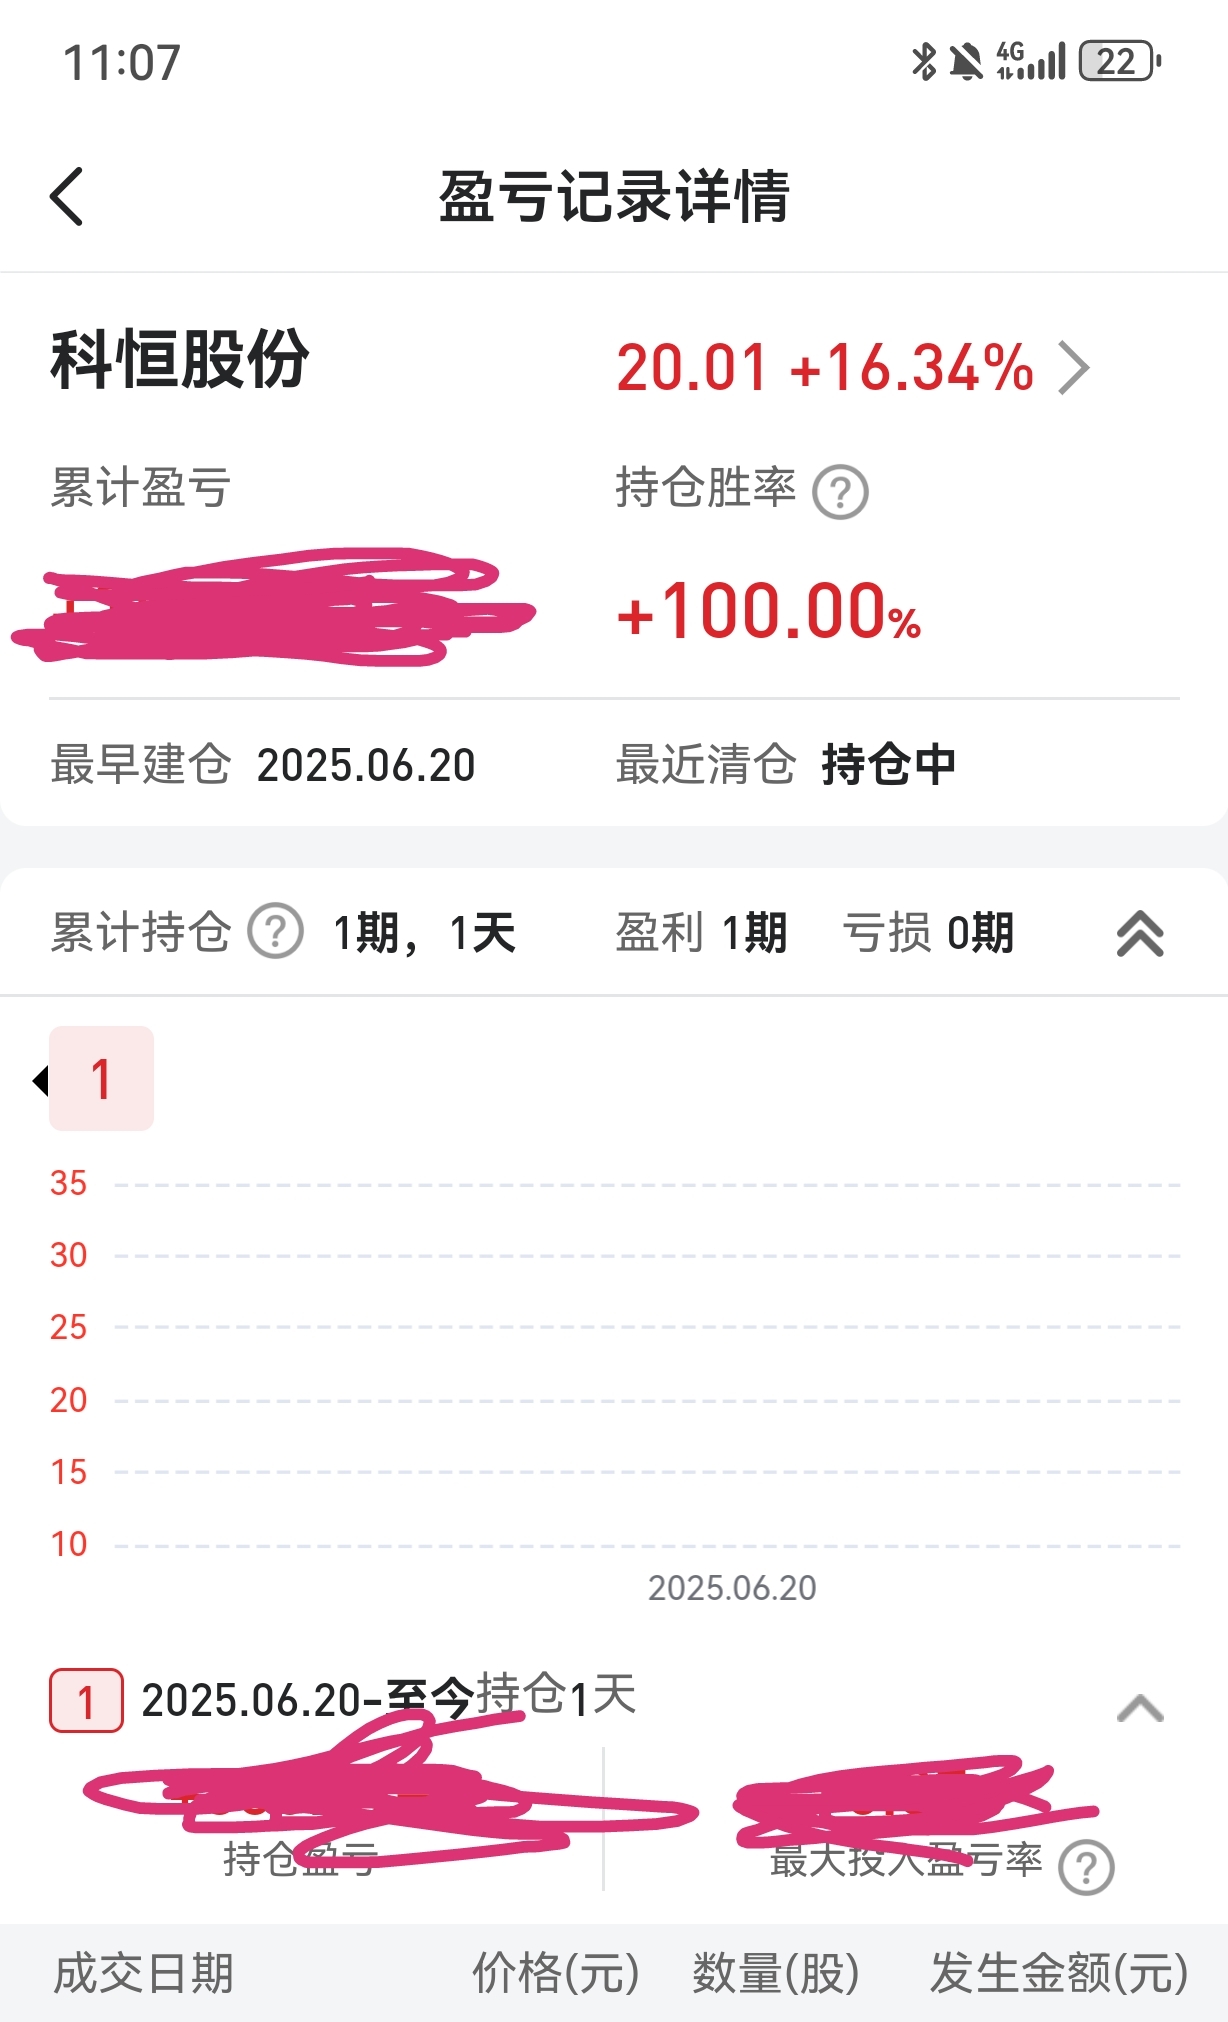Viewport: 1228px width, 2022px height.
Task: Open 科恒股份 stock name link
Action: click(180, 360)
